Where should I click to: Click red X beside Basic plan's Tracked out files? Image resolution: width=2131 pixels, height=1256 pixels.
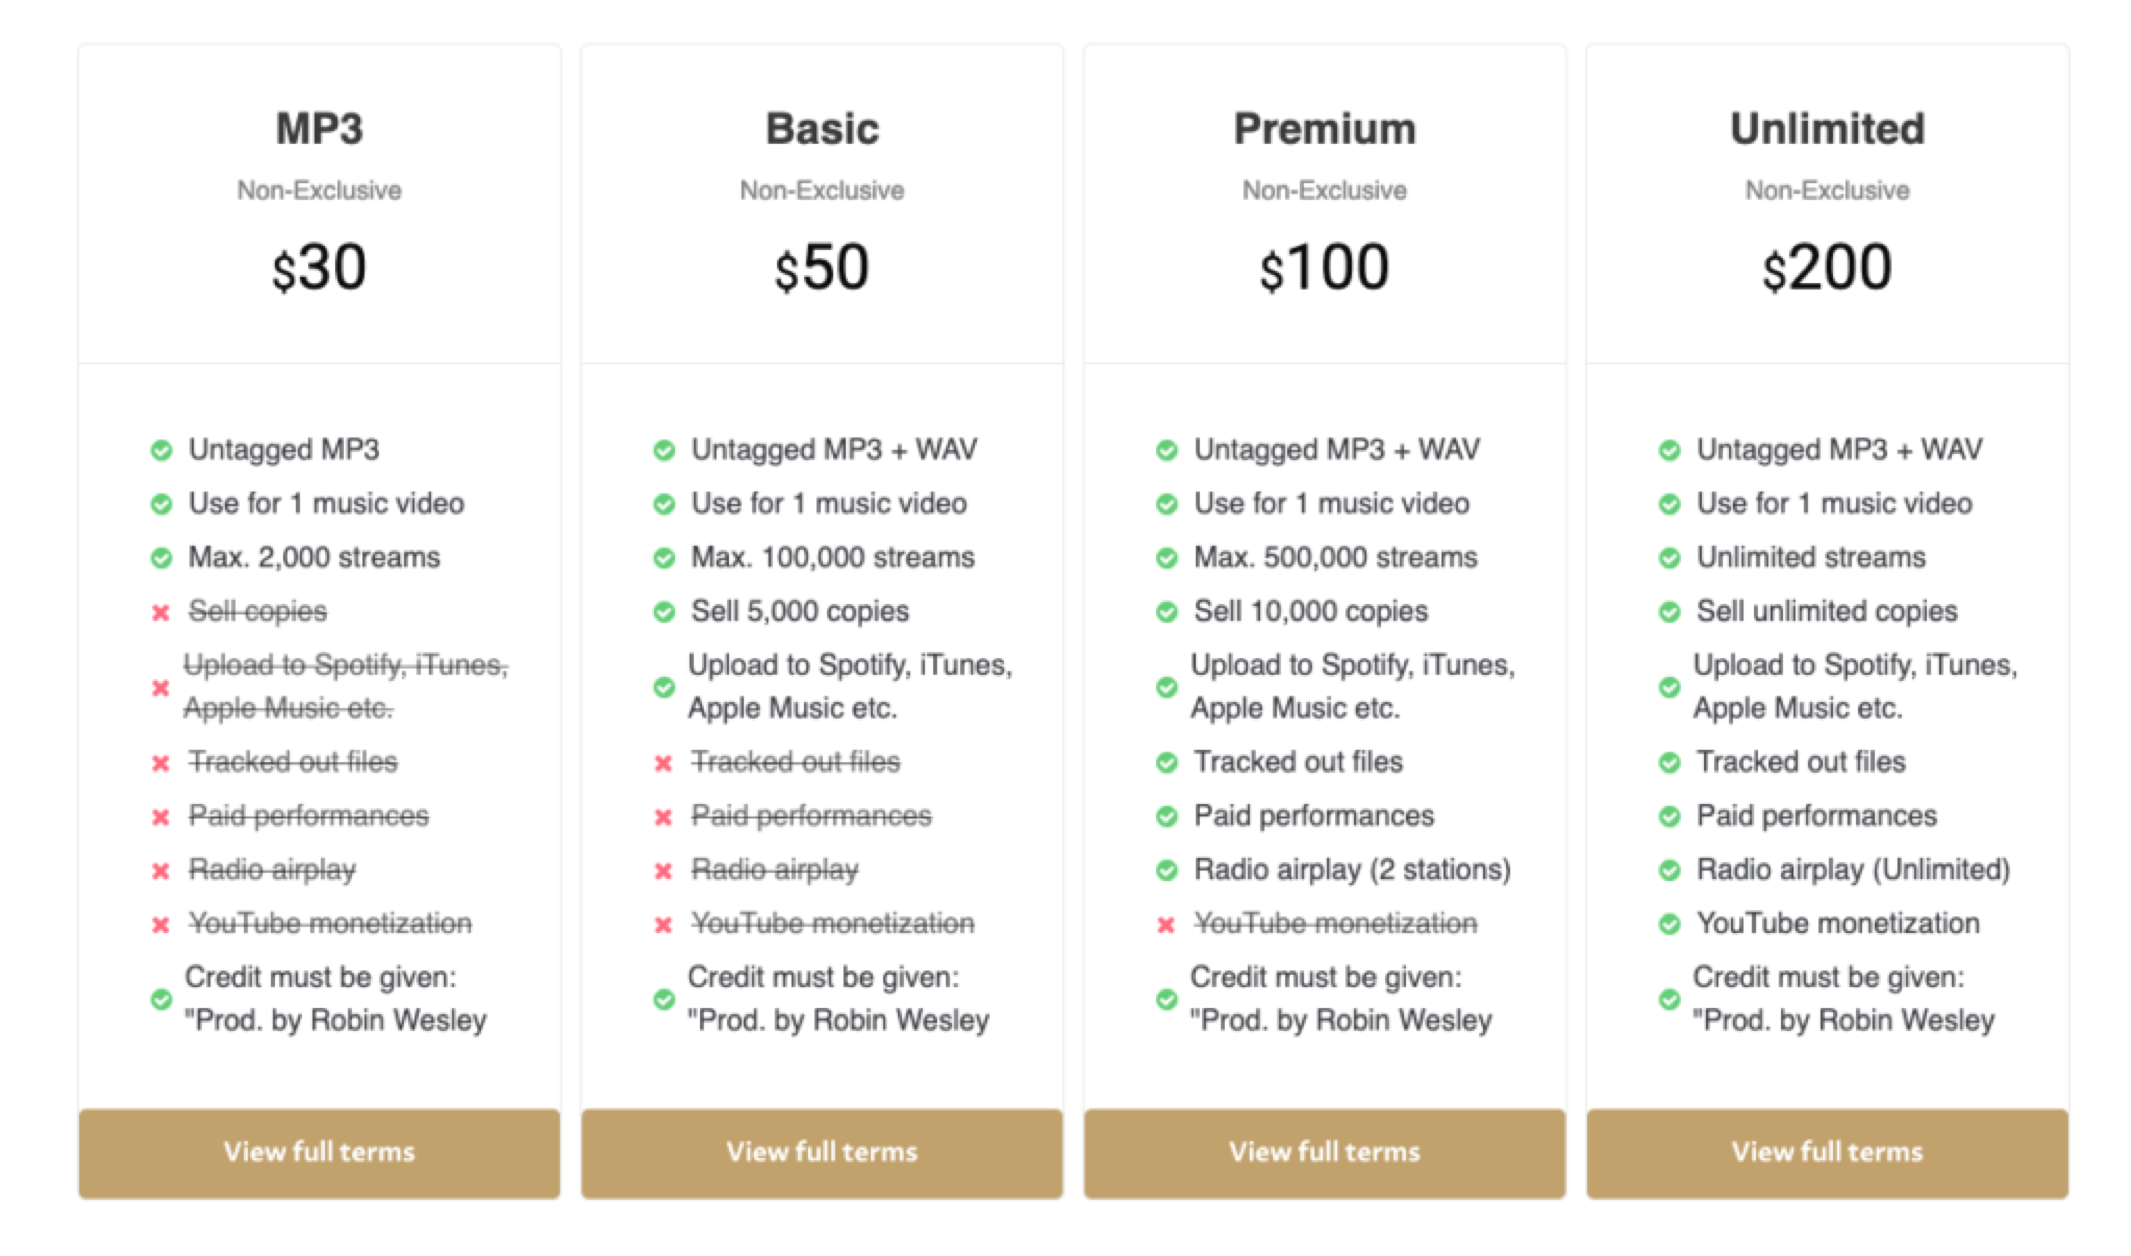pos(663,764)
